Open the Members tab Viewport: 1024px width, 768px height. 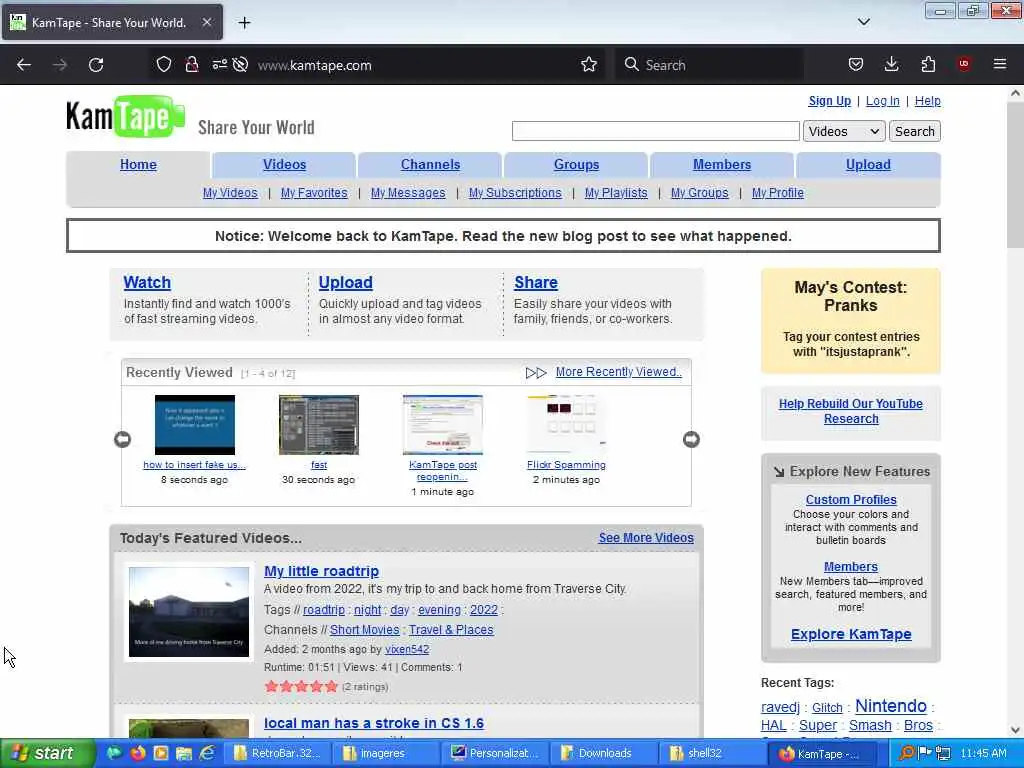pyautogui.click(x=722, y=165)
